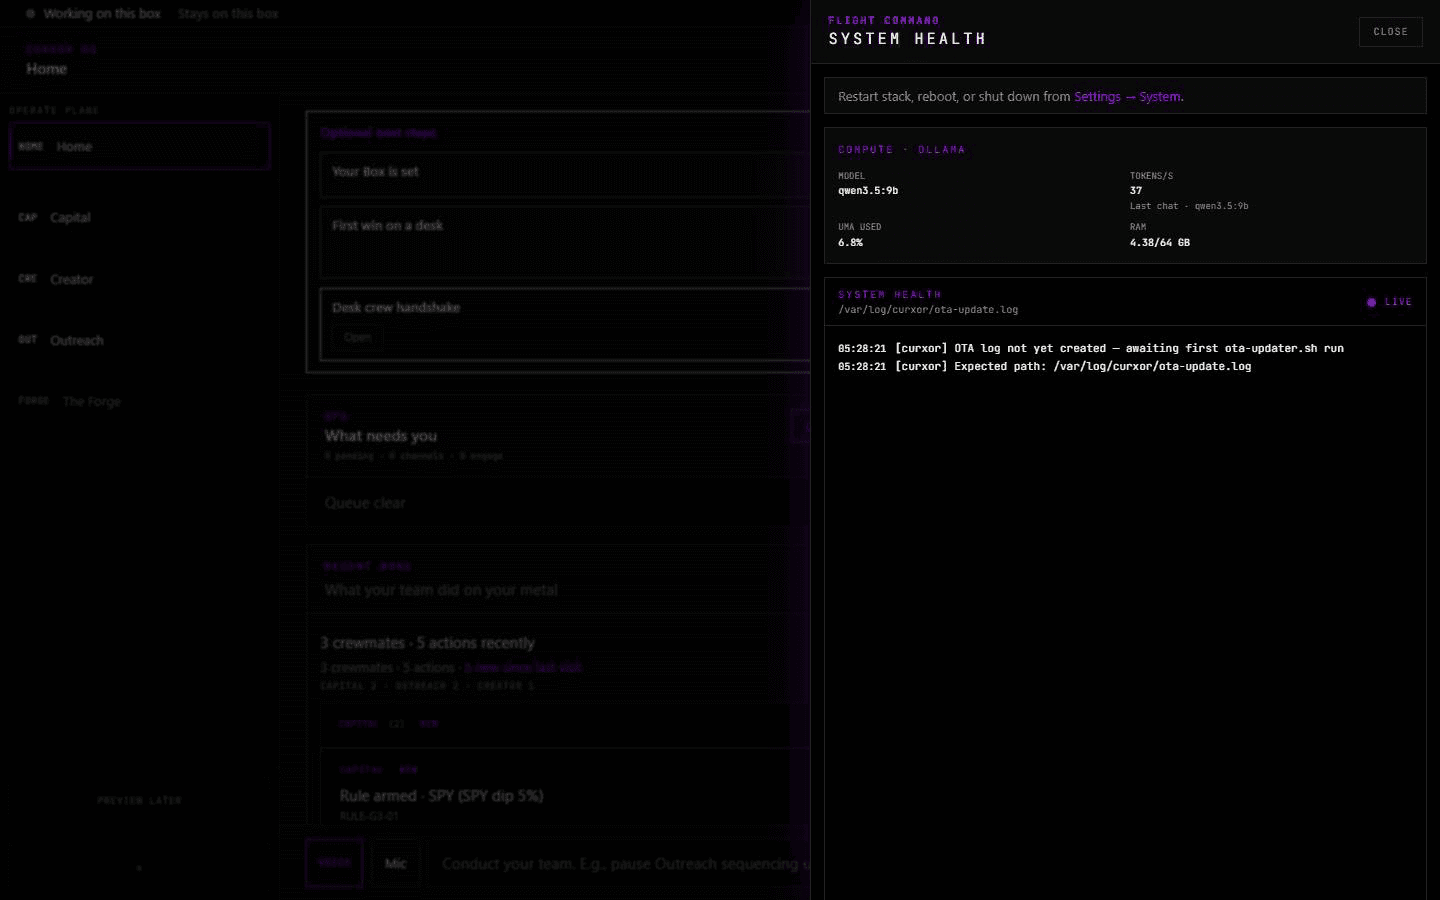Close the System Health panel

(1390, 32)
